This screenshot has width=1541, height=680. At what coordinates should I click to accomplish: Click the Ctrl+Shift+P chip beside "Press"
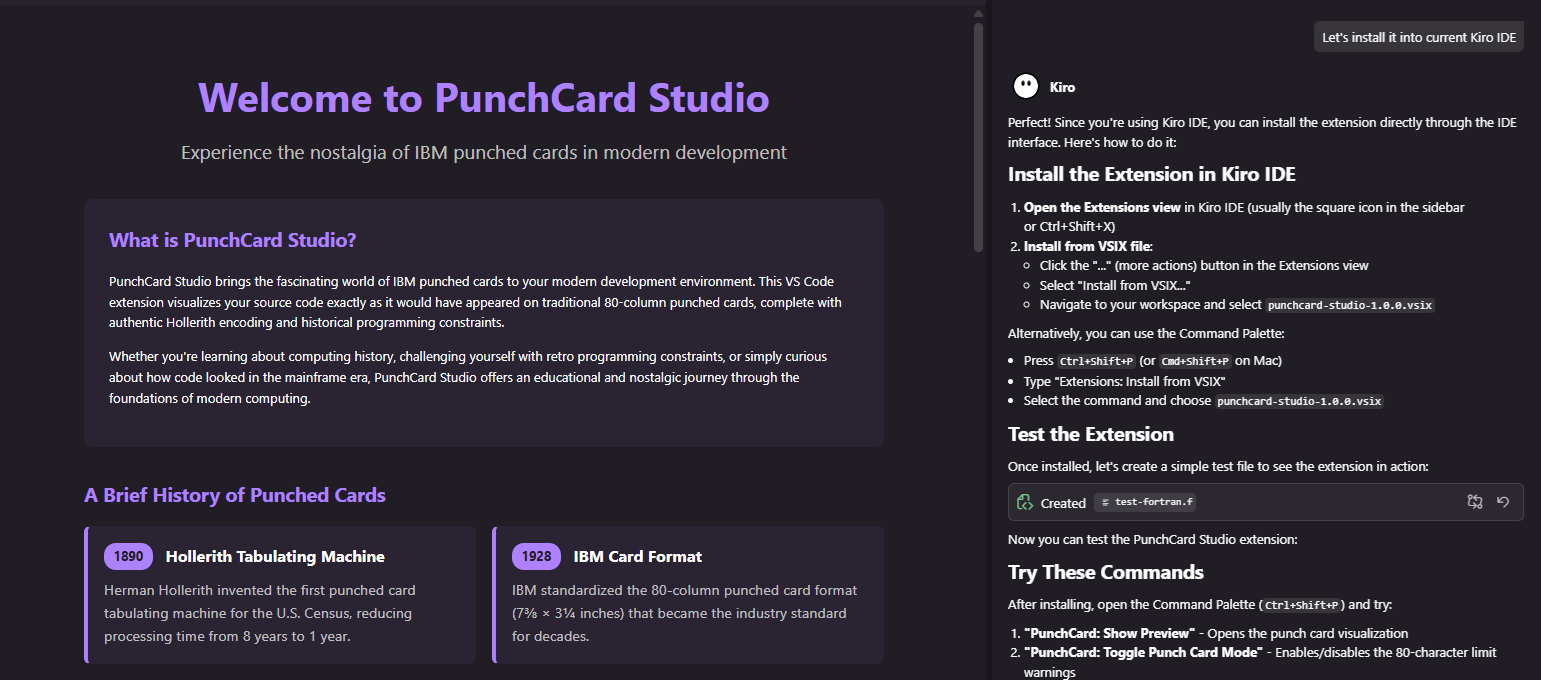tap(1096, 361)
